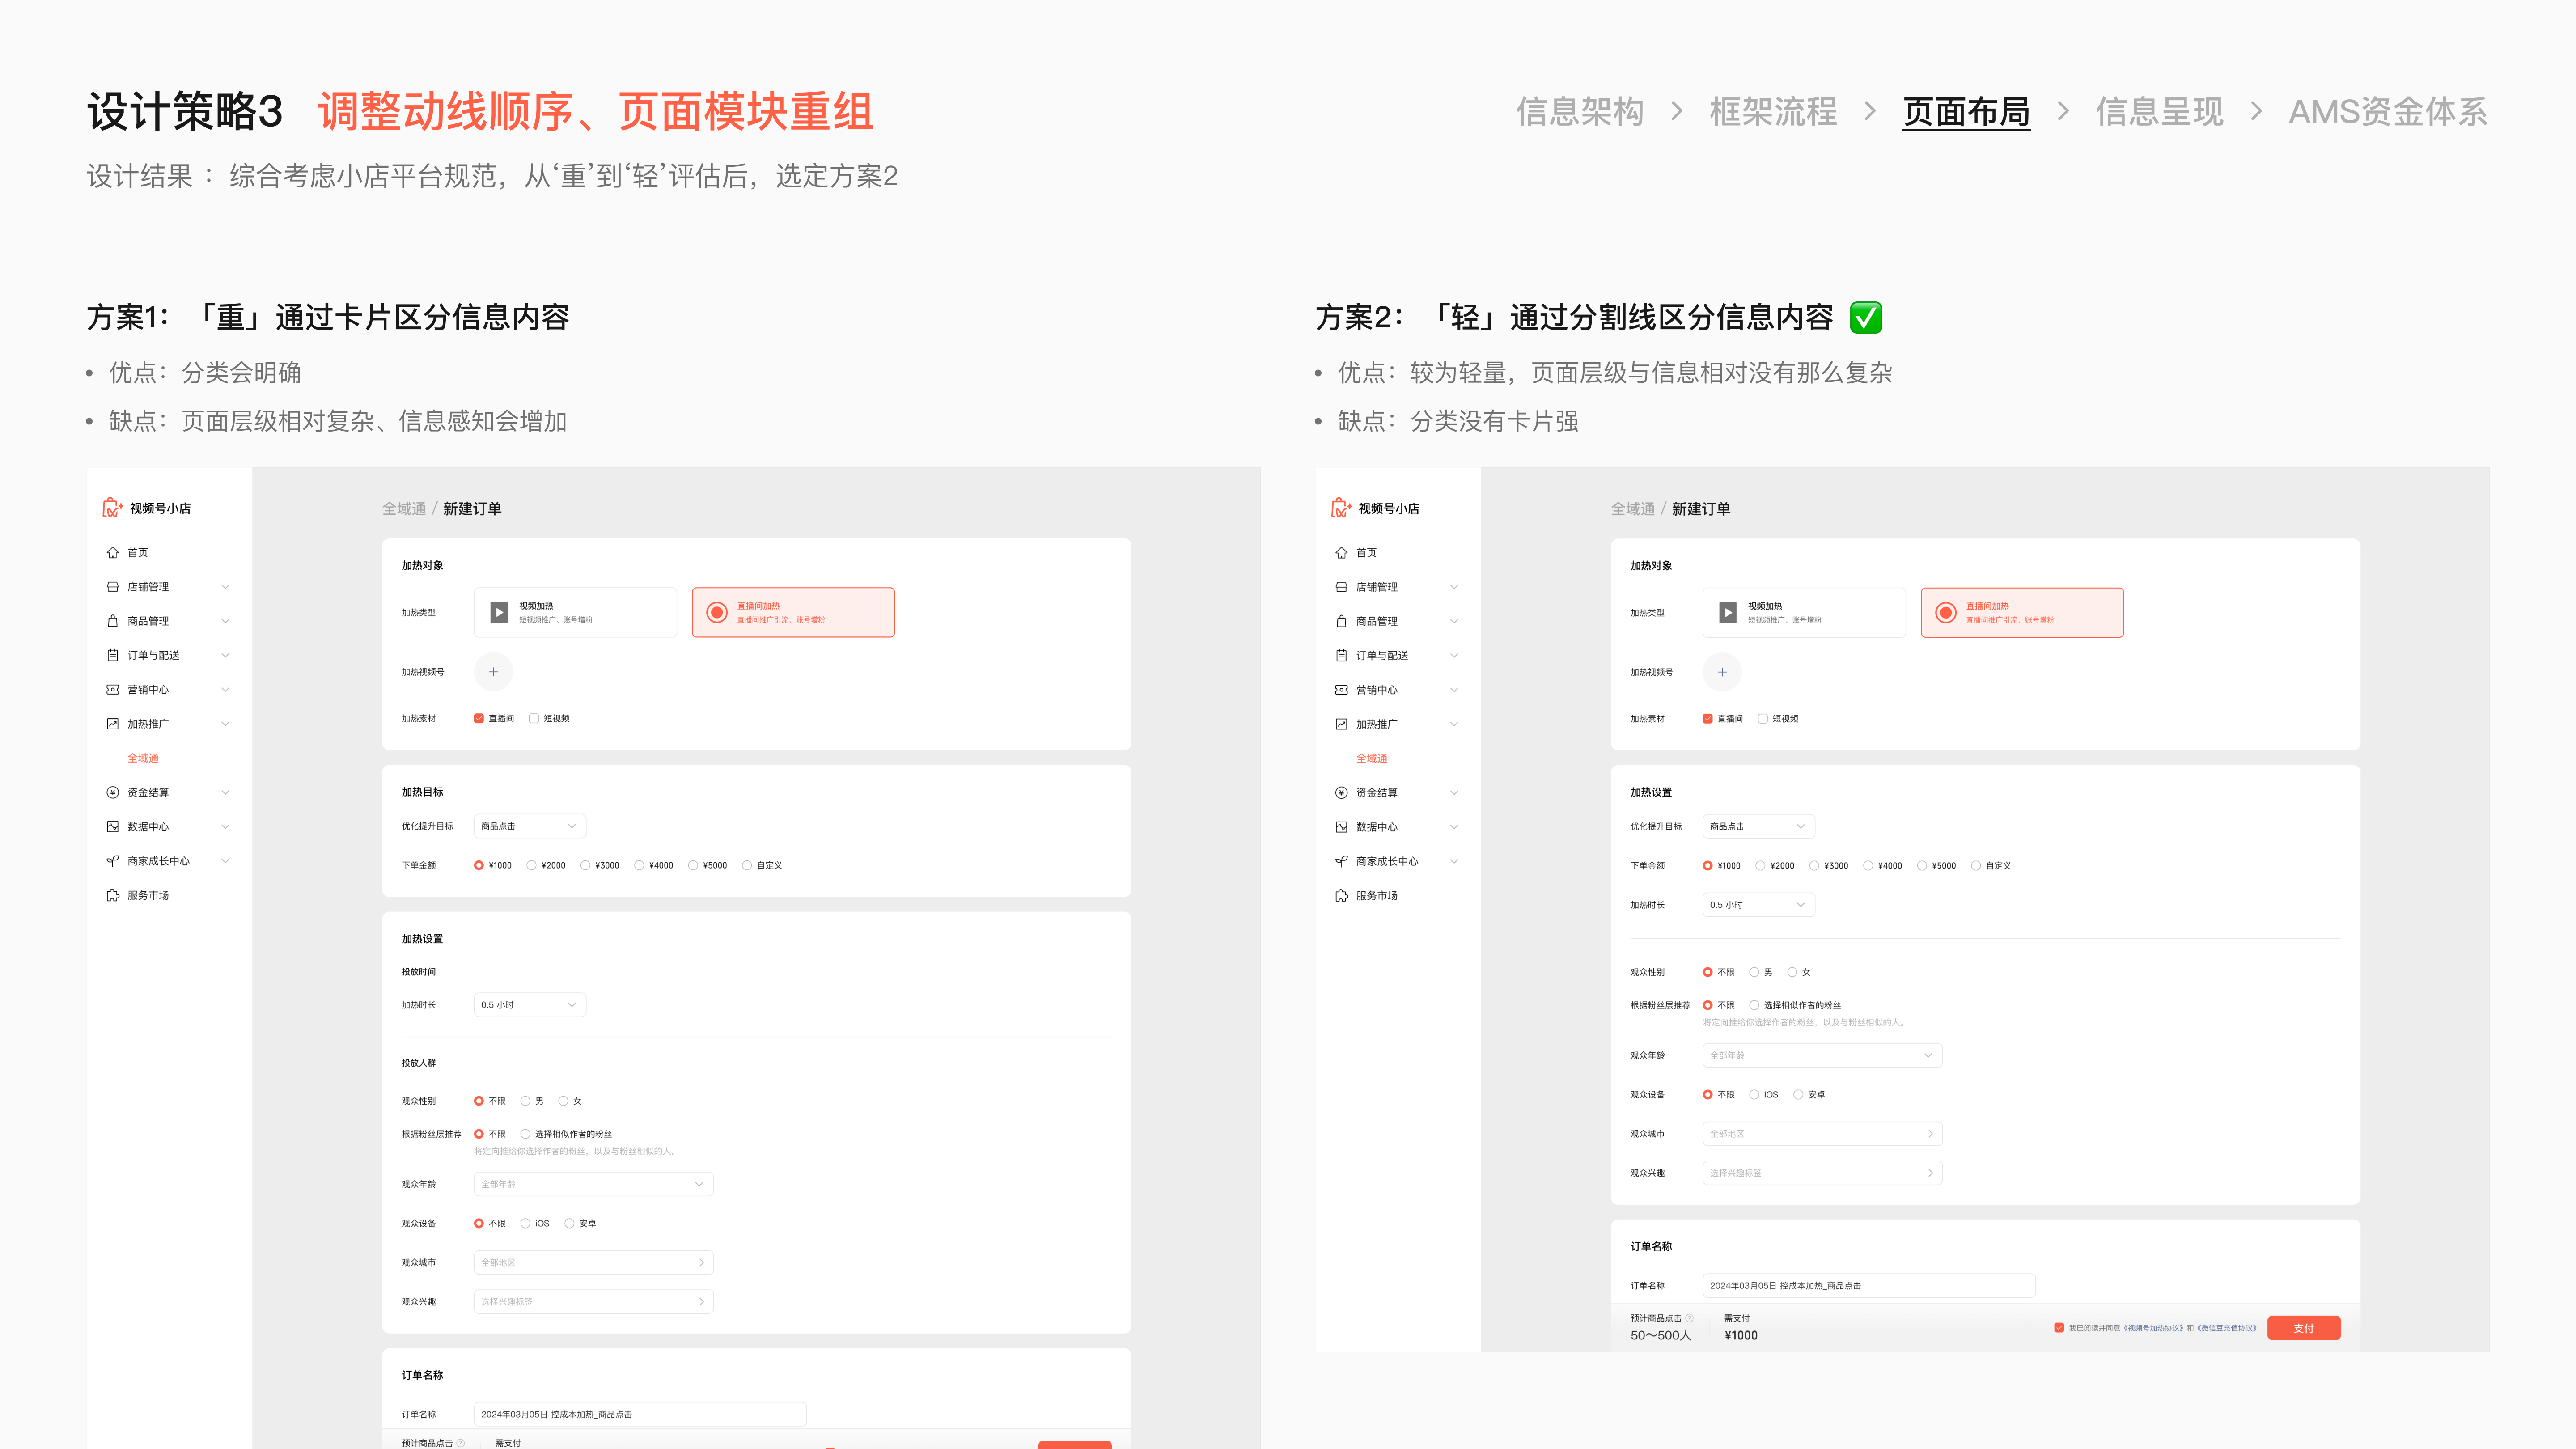The width and height of the screenshot is (2576, 1449).
Task: Click 首页 home icon in left mockup sidebar
Action: [113, 552]
